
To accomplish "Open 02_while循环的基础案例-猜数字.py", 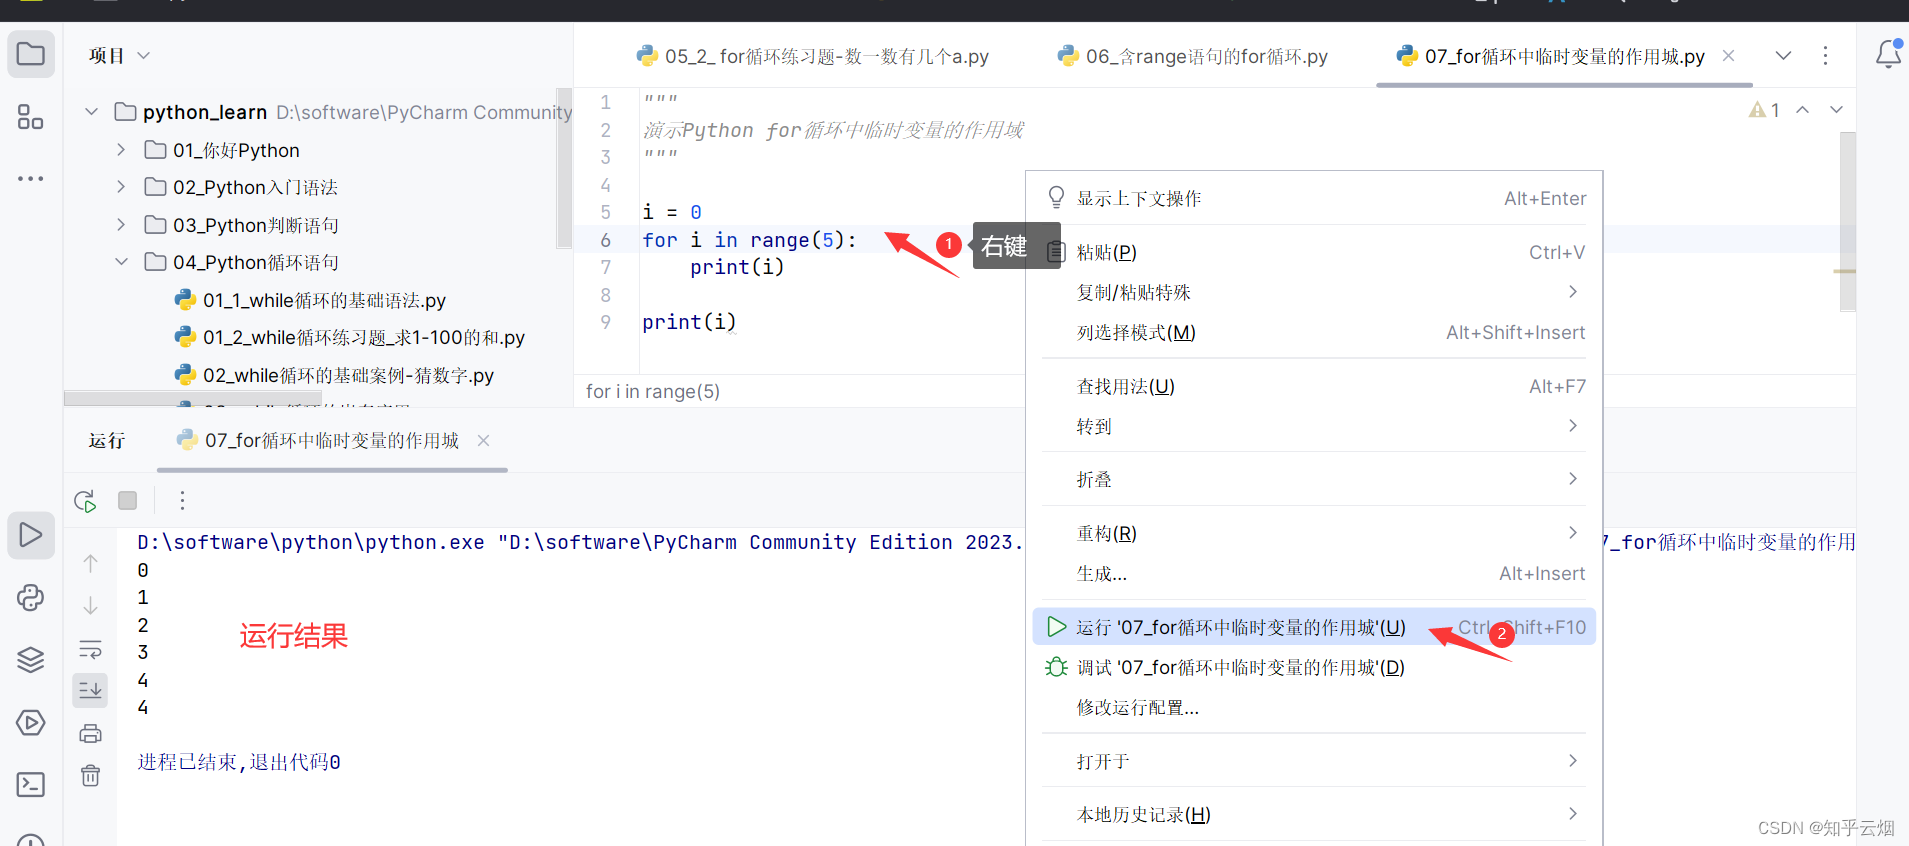I will [335, 375].
